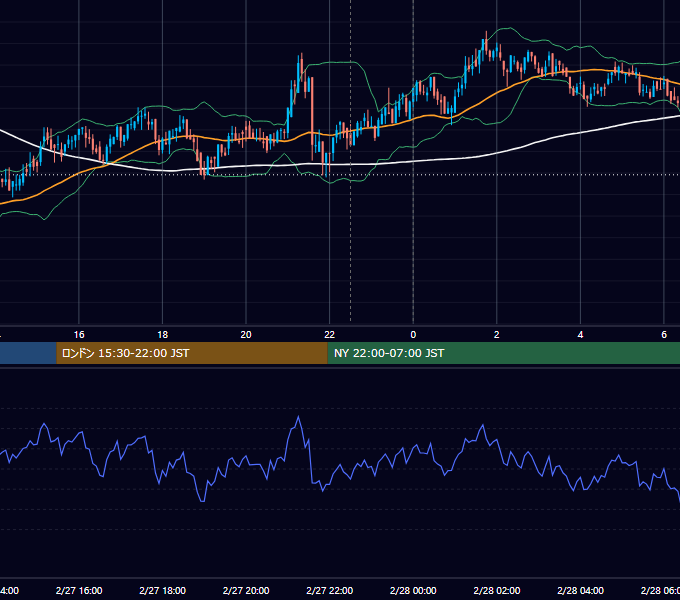The width and height of the screenshot is (680, 600).
Task: Click the 2/28 02:00 time label
Action: 497,590
